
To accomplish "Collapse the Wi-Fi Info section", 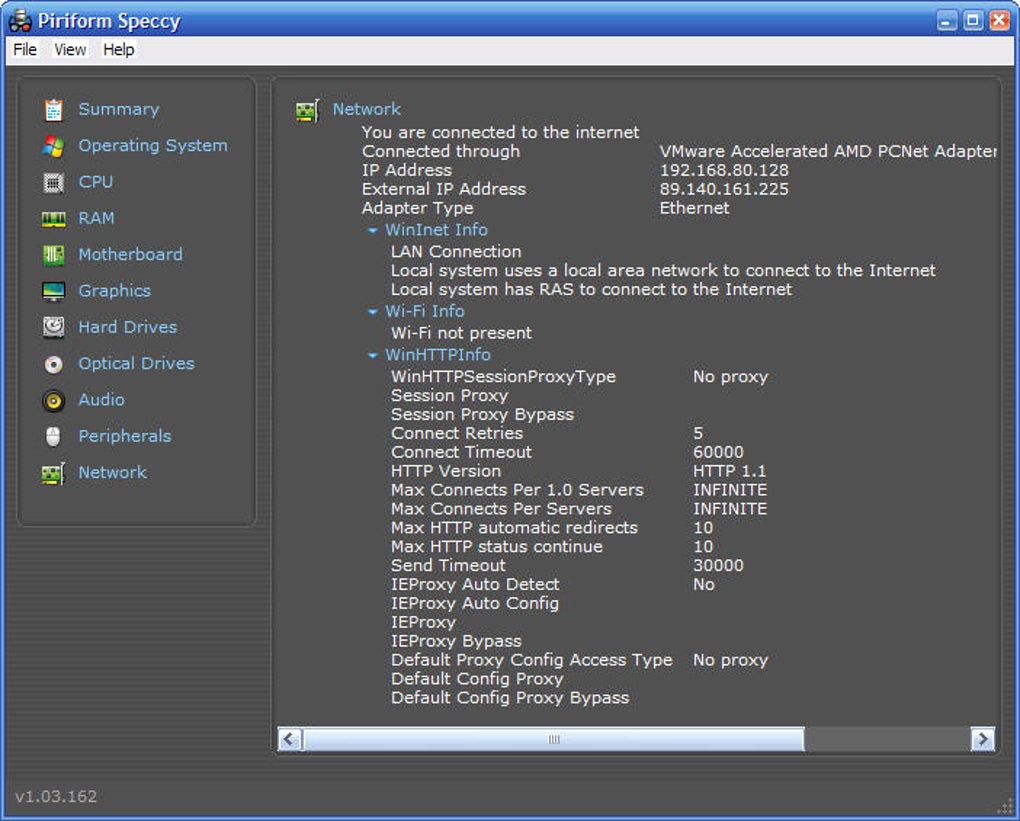I will [372, 312].
